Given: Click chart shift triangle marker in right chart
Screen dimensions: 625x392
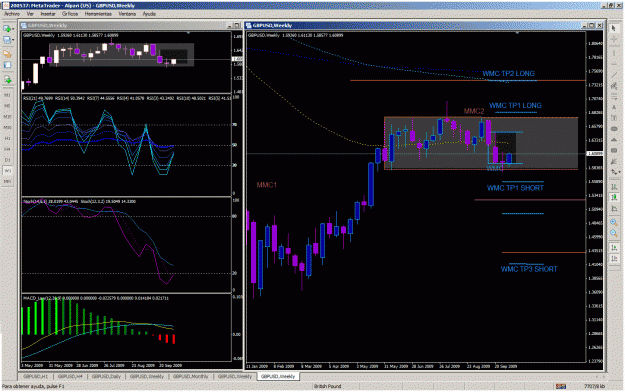Looking at the screenshot, I should click(x=517, y=33).
